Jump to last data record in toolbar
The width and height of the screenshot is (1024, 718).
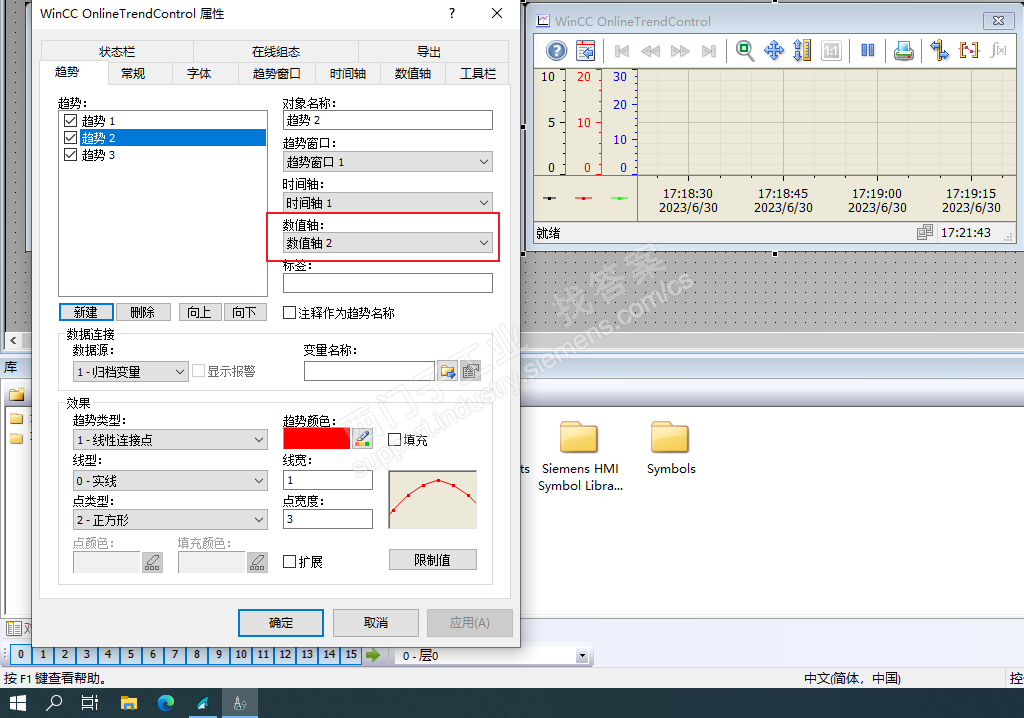coord(709,51)
